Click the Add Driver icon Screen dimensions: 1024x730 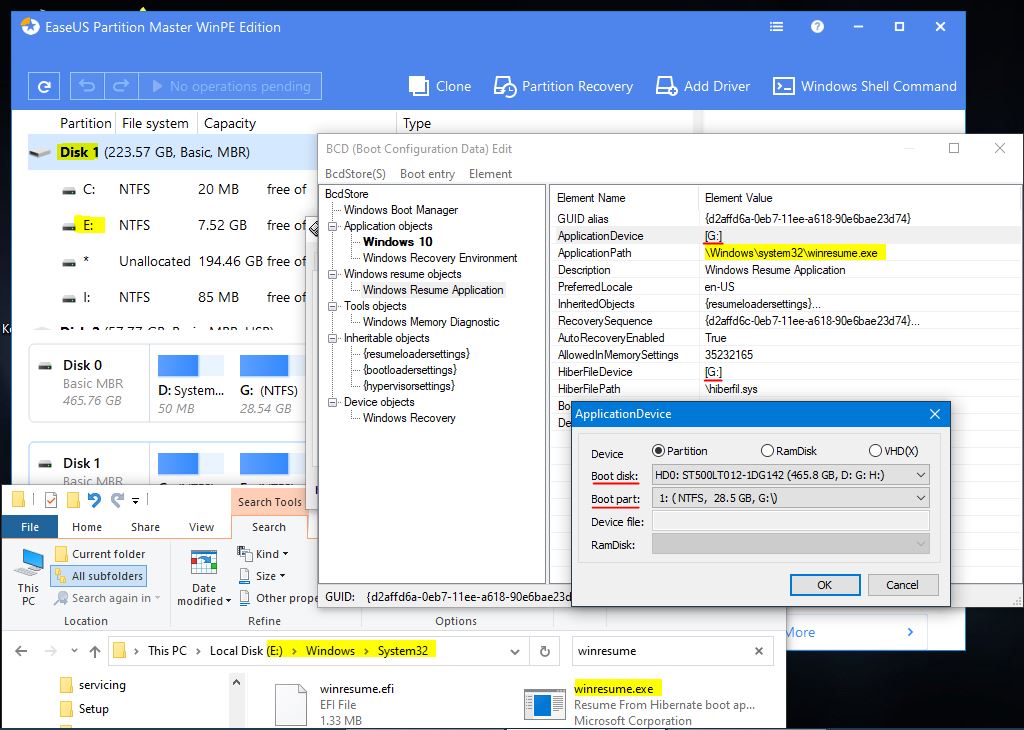[667, 87]
